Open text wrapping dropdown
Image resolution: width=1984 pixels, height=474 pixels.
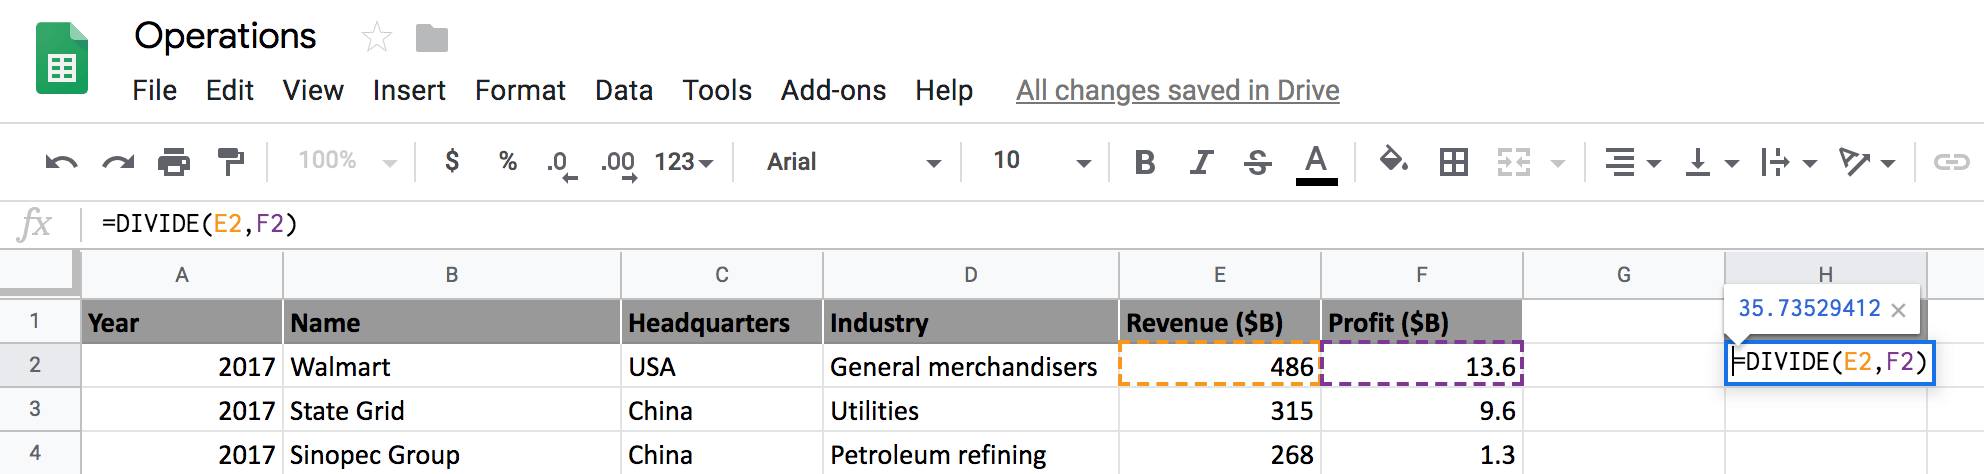pos(1789,162)
